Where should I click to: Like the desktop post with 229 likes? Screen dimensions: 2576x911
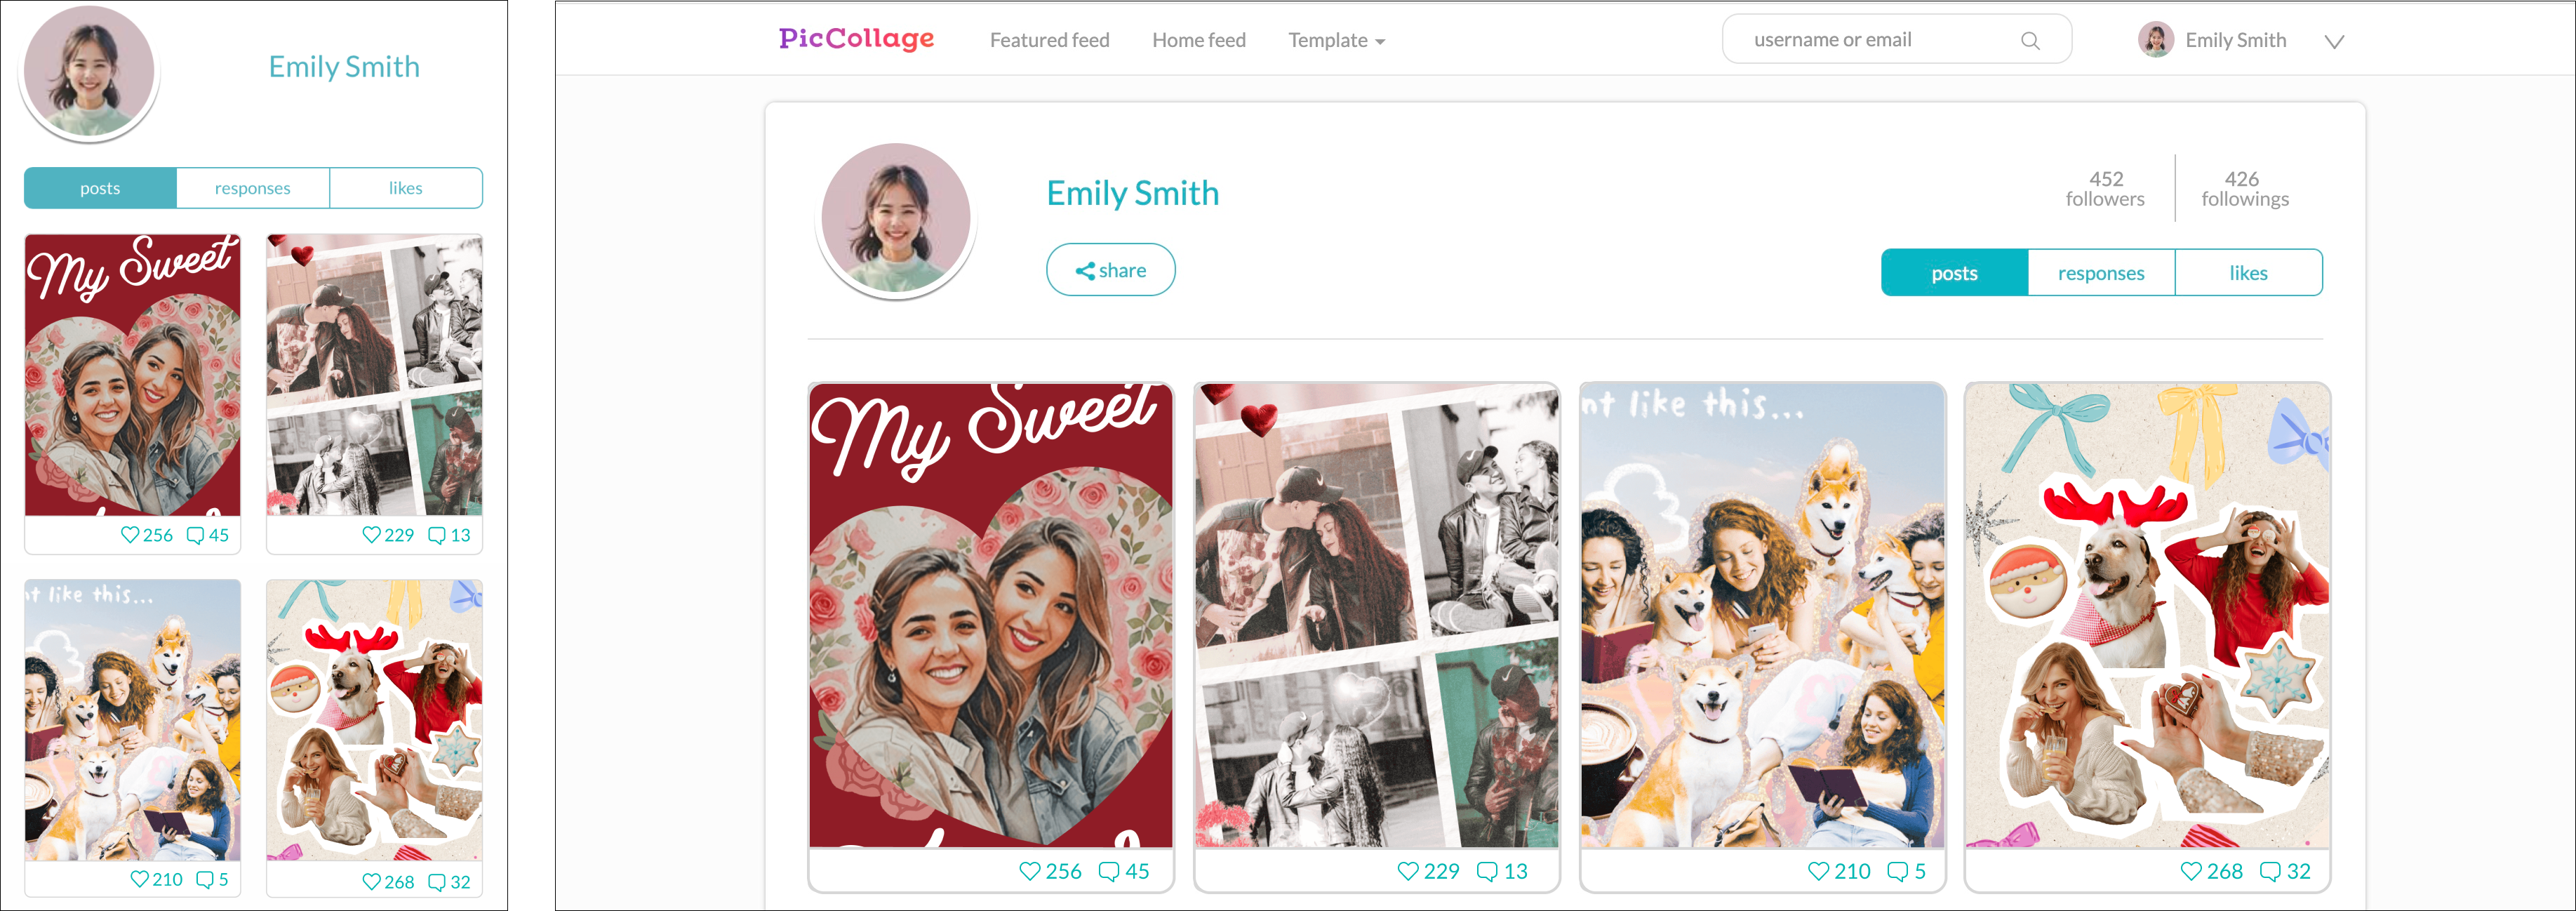1408,871
